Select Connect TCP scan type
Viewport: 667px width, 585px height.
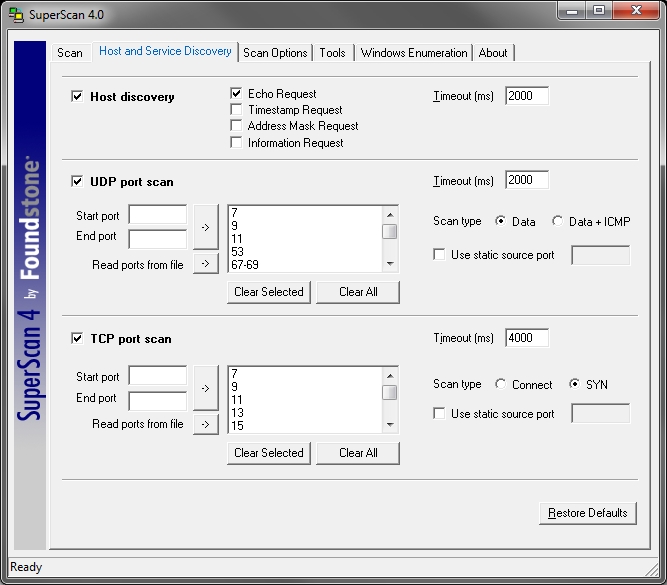[501, 384]
